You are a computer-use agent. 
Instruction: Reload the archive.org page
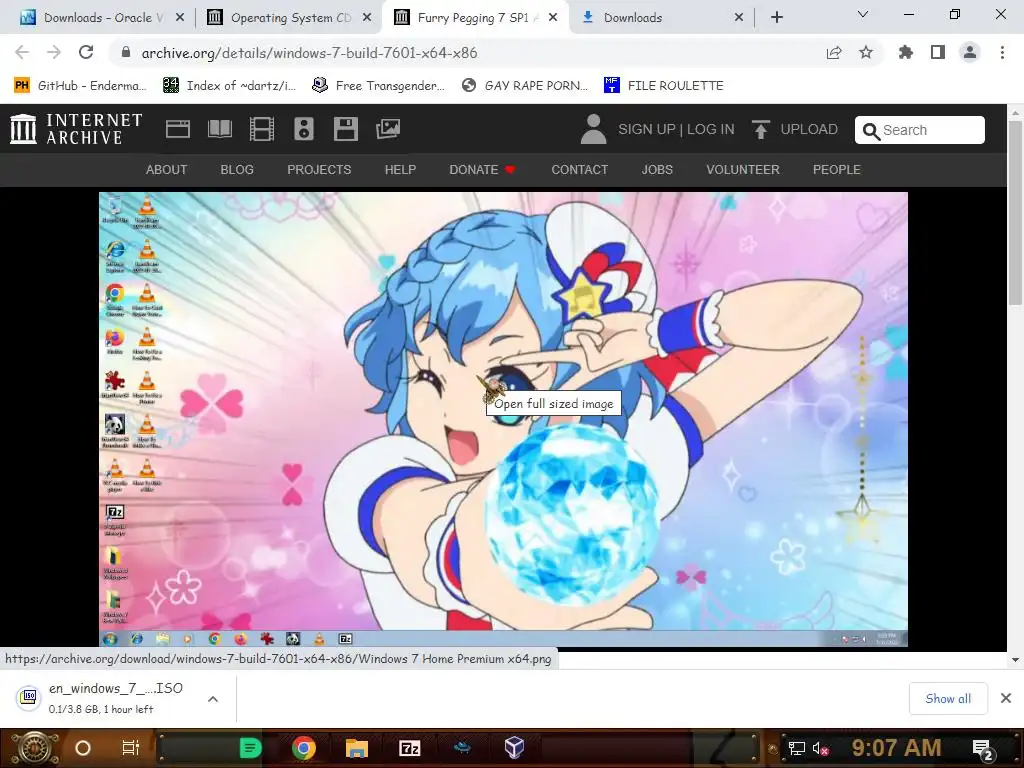pyautogui.click(x=86, y=52)
